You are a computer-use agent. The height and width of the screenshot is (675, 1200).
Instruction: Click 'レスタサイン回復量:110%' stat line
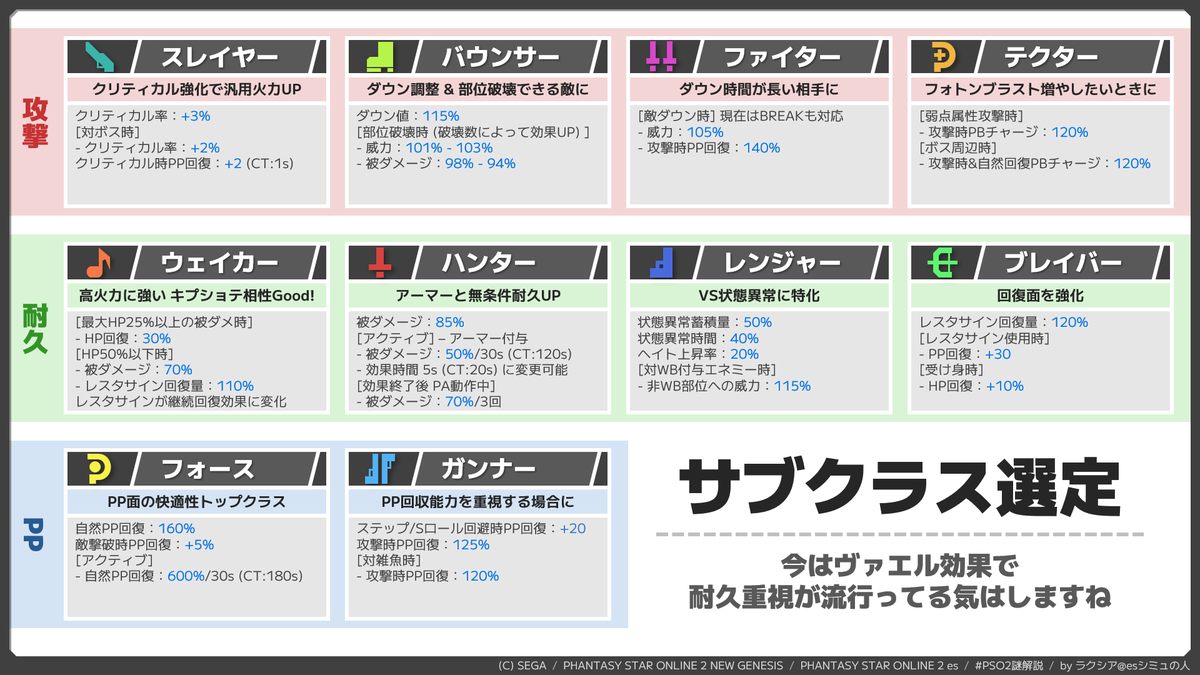click(164, 385)
